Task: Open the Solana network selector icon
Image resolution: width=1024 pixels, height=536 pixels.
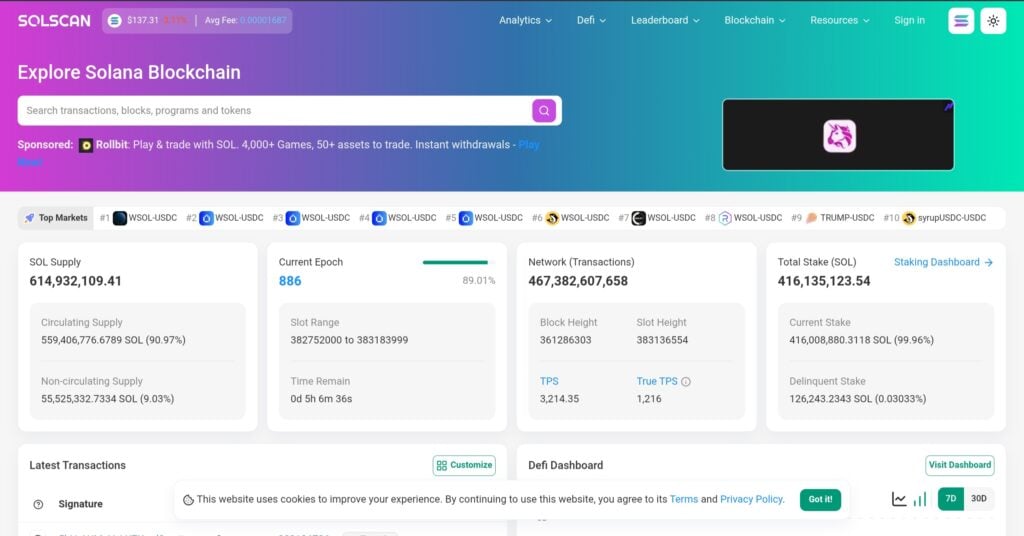Action: [961, 21]
